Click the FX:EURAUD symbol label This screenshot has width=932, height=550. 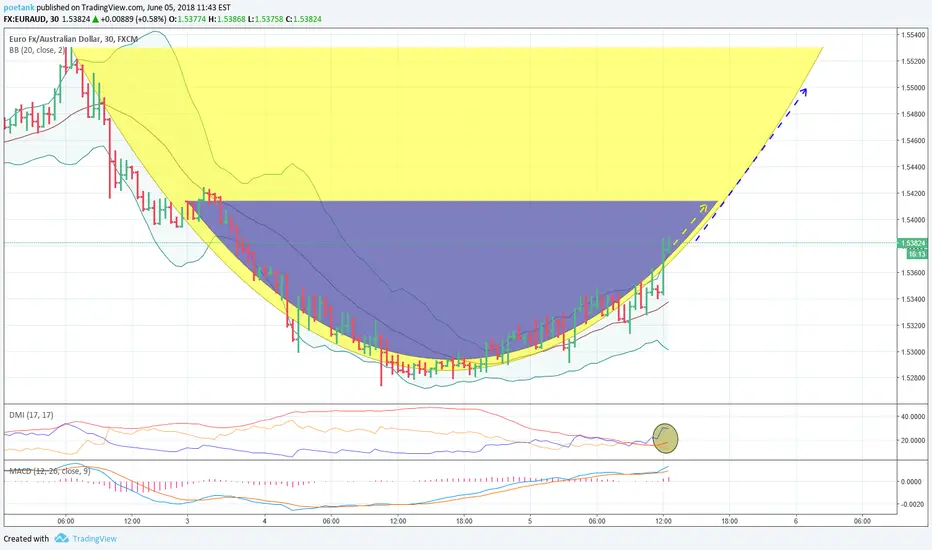(25, 19)
